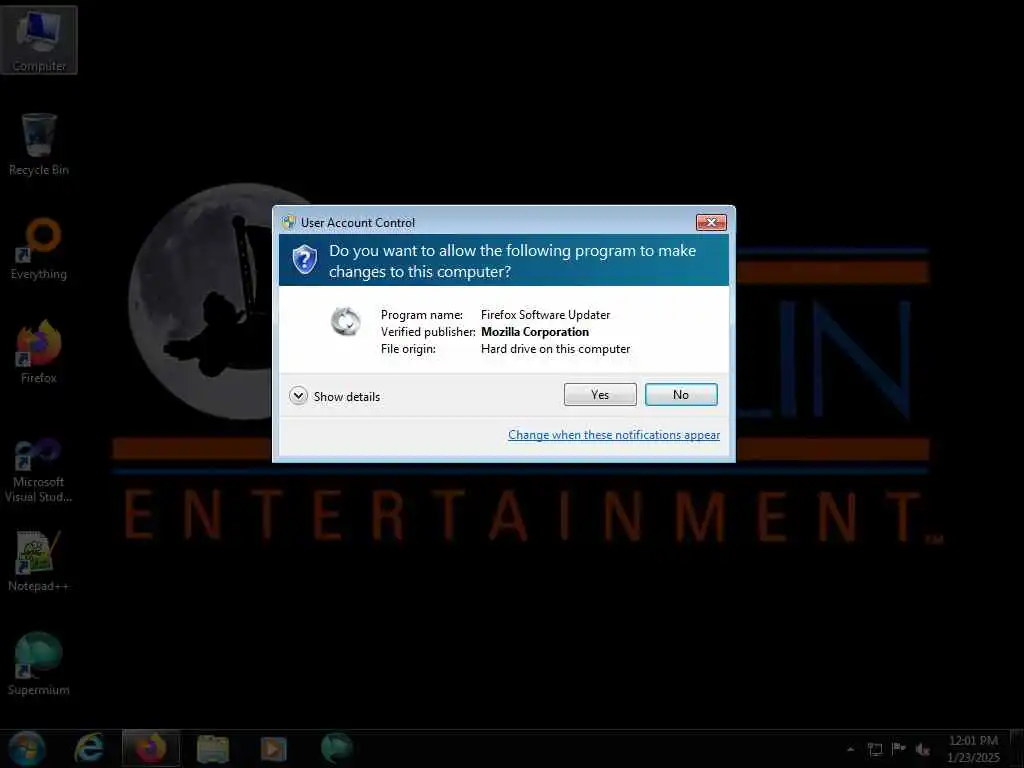The image size is (1024, 768).
Task: Click the Firefox updater program icon
Action: pyautogui.click(x=345, y=321)
